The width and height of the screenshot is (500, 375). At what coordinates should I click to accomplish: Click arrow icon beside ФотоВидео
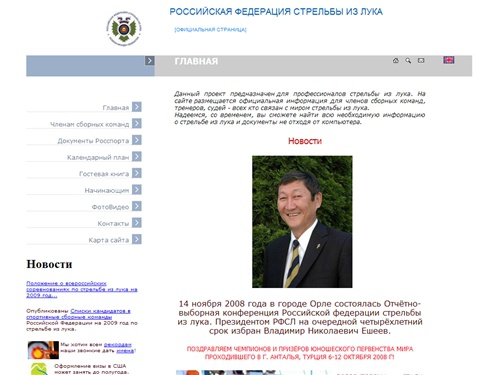pyautogui.click(x=137, y=206)
